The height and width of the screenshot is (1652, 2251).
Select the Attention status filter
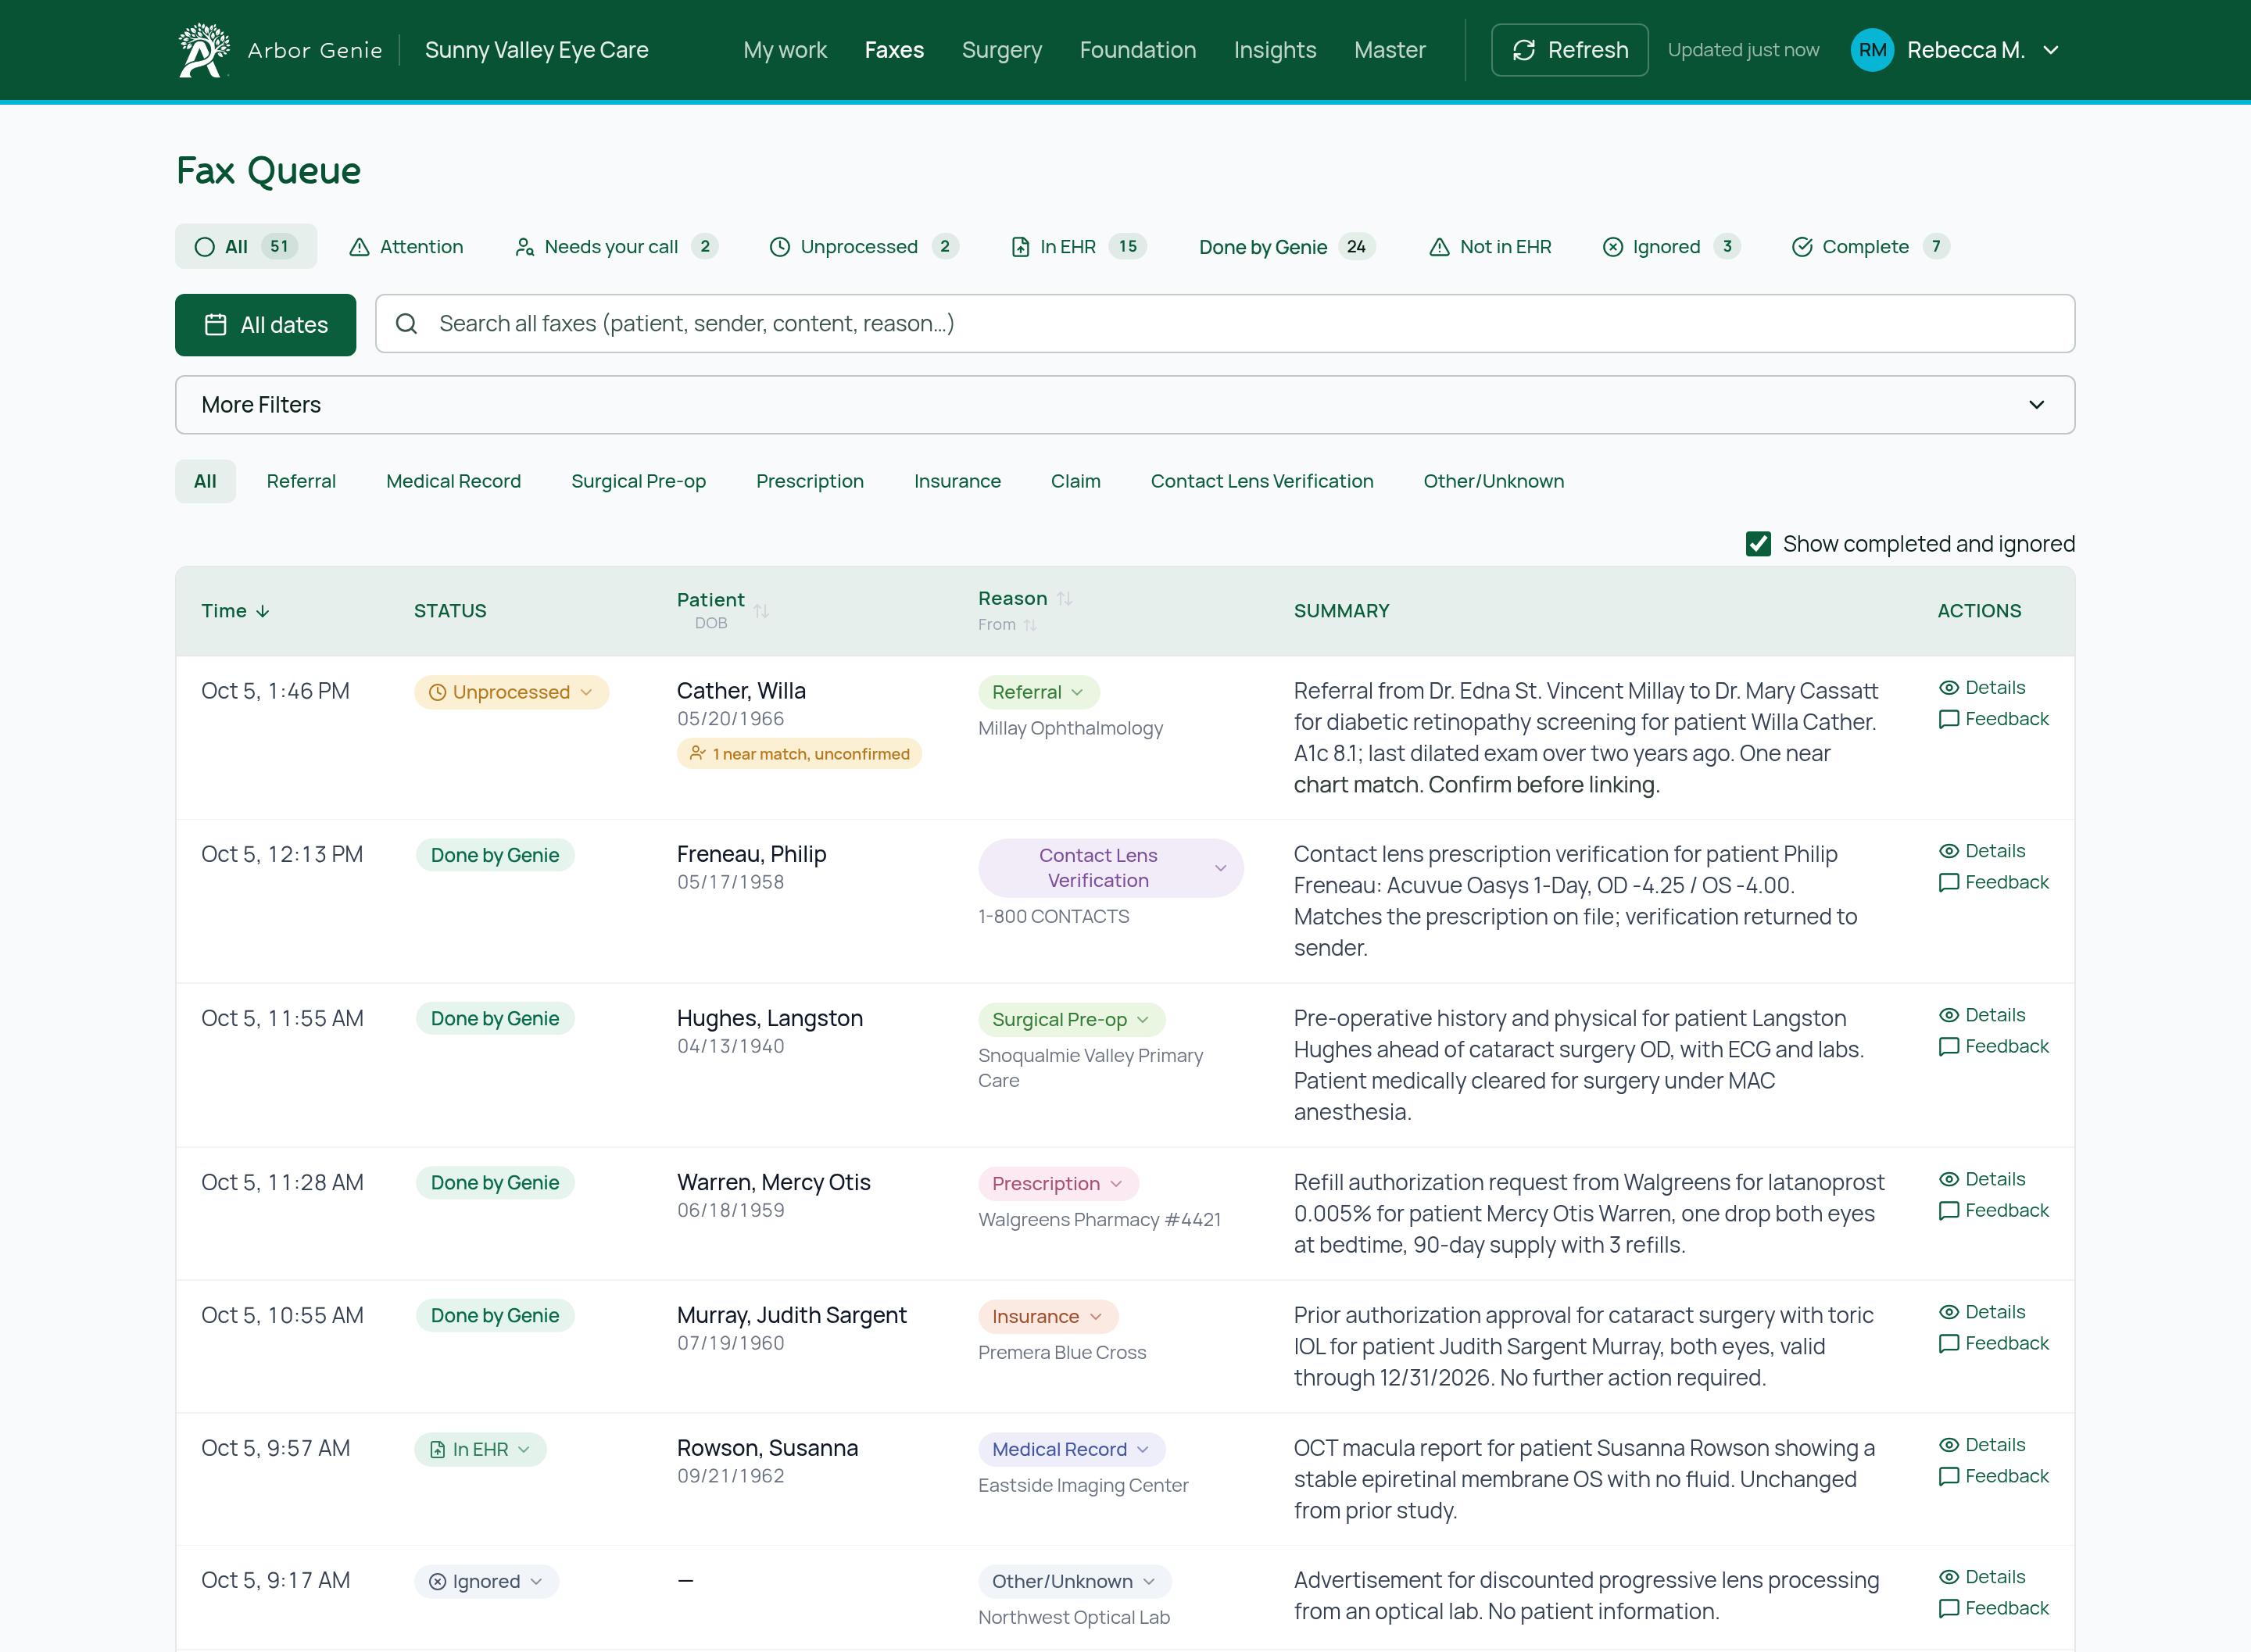click(406, 247)
